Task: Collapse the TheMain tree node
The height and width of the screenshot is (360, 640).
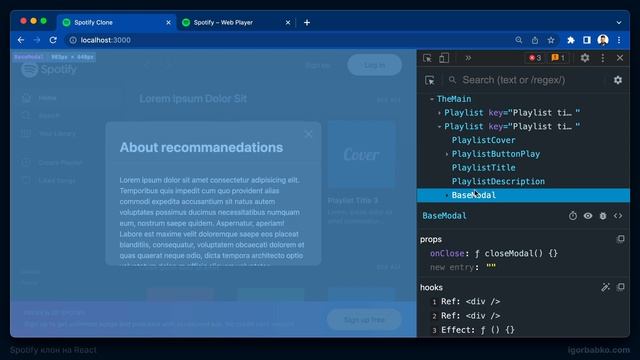Action: 432,99
